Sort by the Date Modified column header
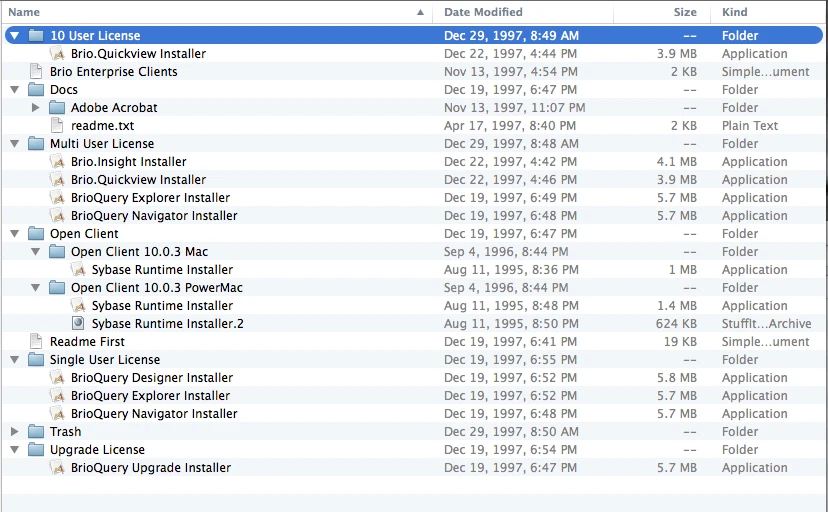Image resolution: width=828 pixels, height=512 pixels. [x=523, y=12]
